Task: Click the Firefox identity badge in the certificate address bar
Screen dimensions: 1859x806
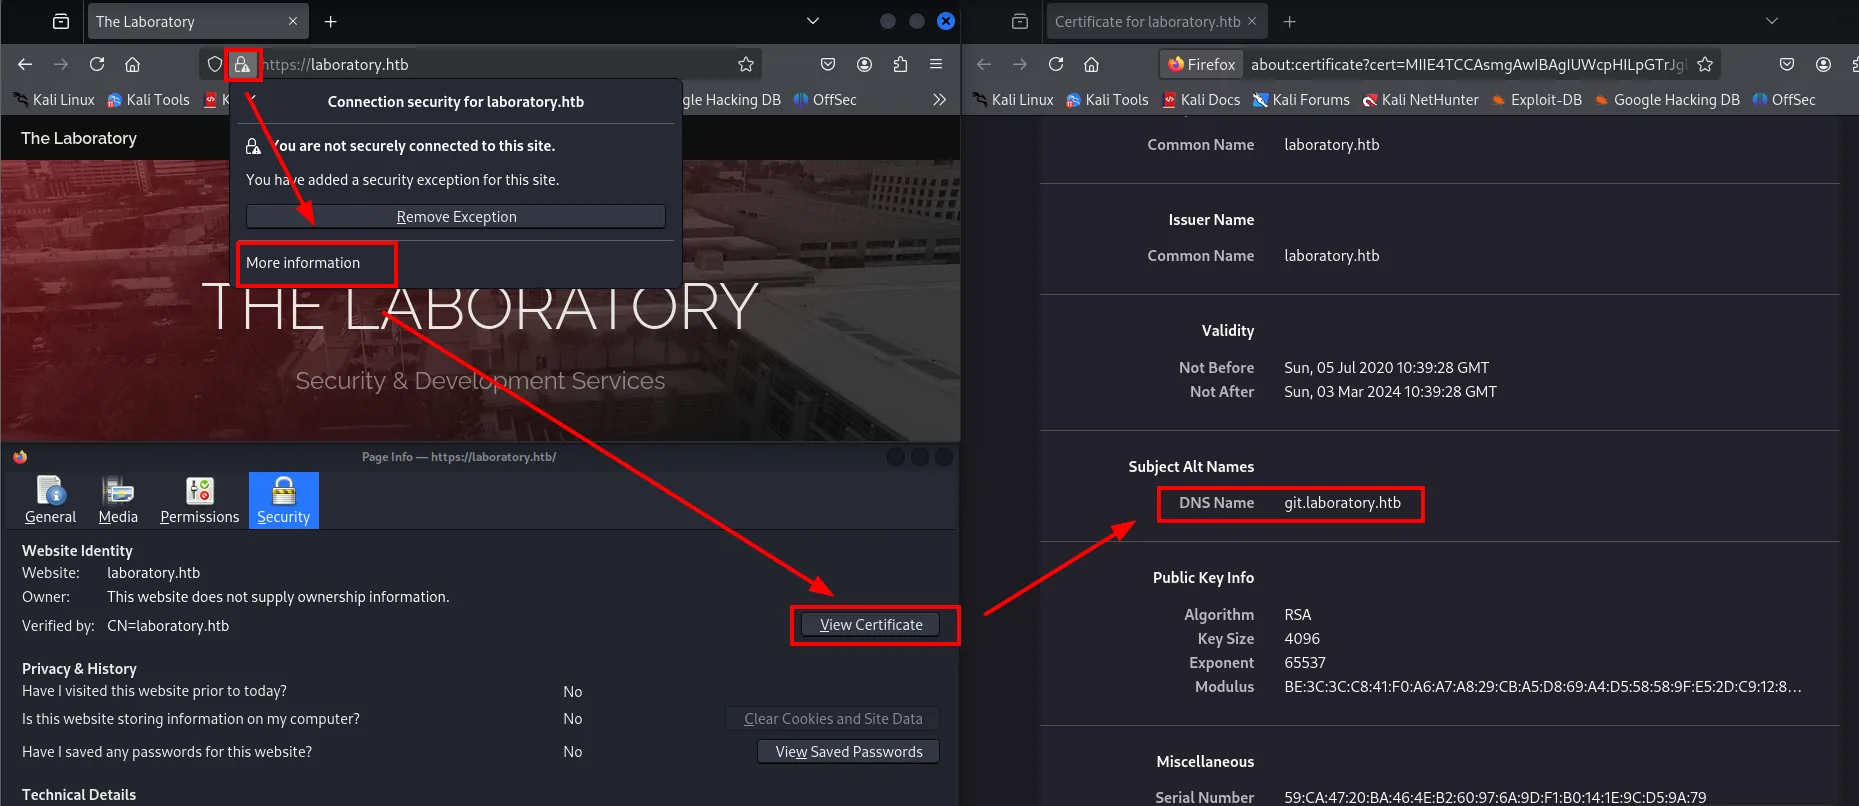Action: click(1202, 65)
